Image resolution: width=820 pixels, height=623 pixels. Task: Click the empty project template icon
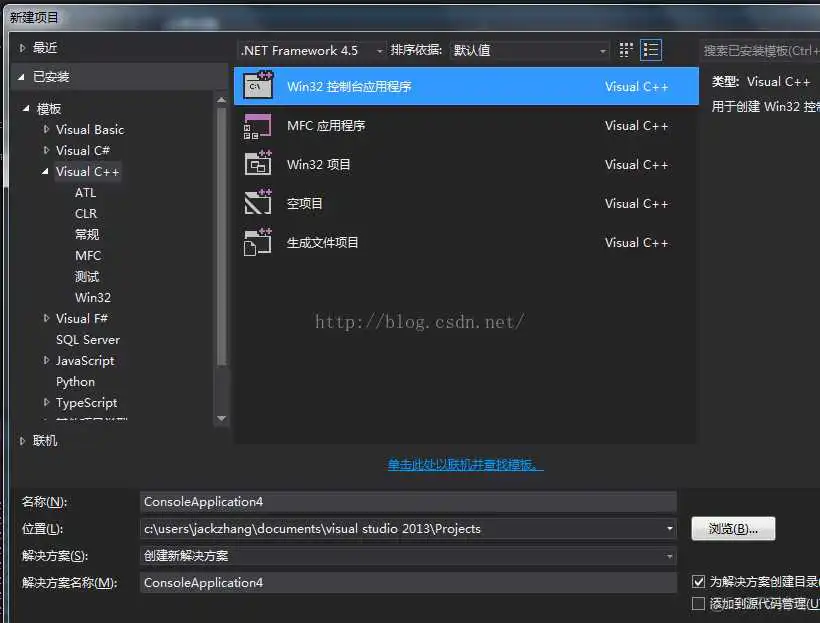258,203
